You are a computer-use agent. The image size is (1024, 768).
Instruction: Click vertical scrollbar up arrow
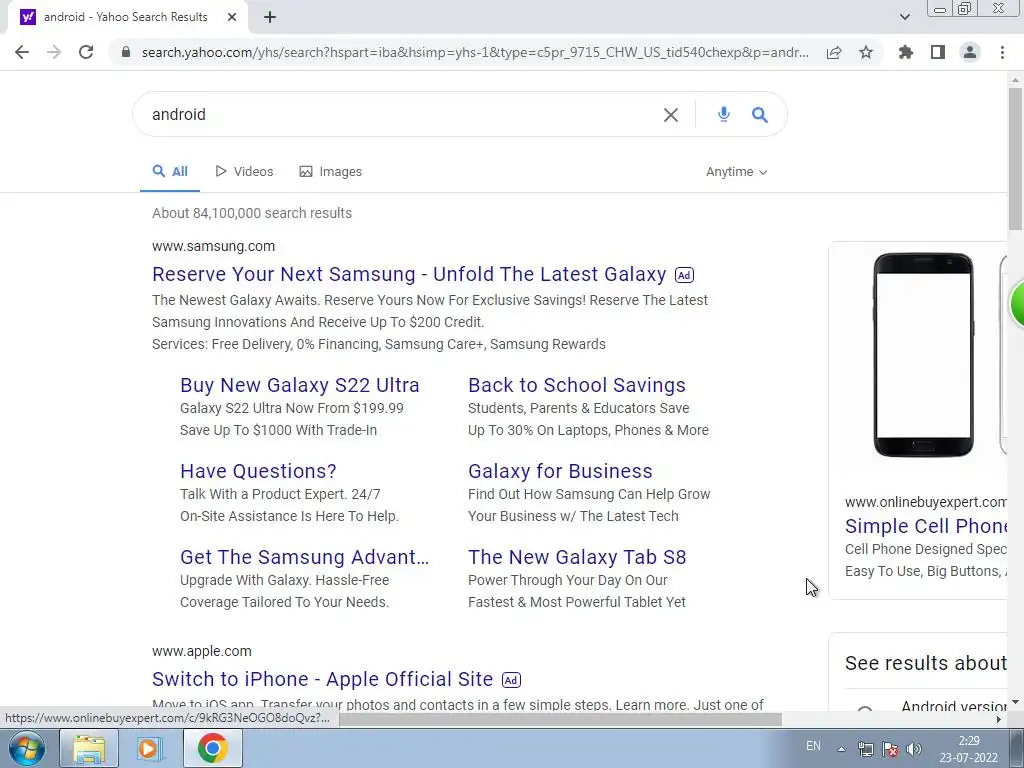(x=1015, y=80)
